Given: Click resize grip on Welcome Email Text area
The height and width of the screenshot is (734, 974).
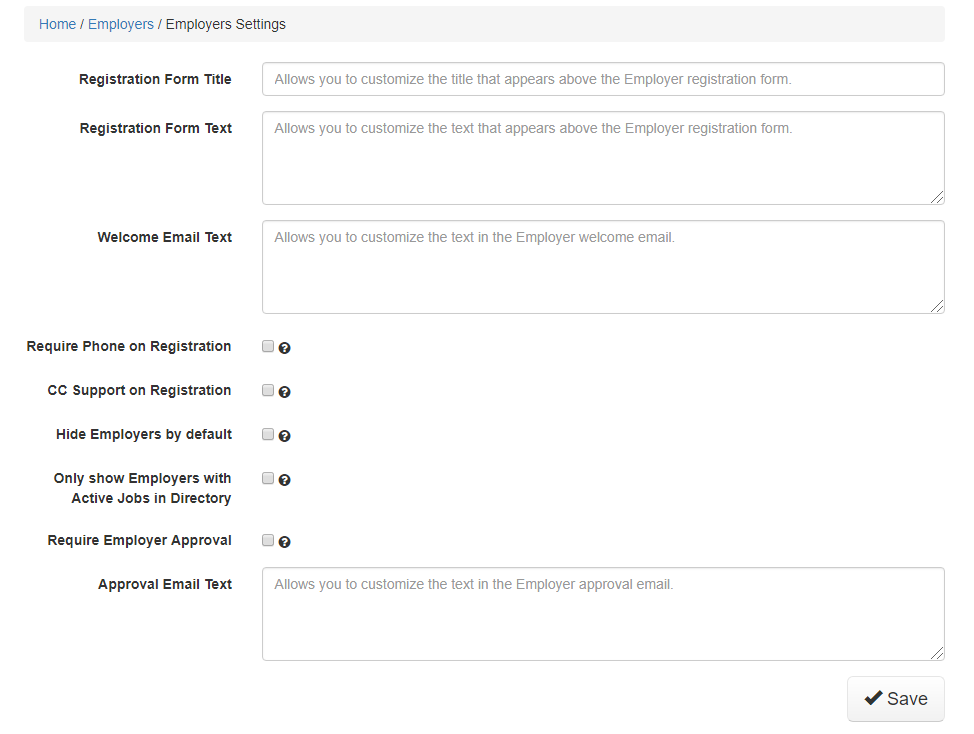Looking at the screenshot, I should point(937,307).
